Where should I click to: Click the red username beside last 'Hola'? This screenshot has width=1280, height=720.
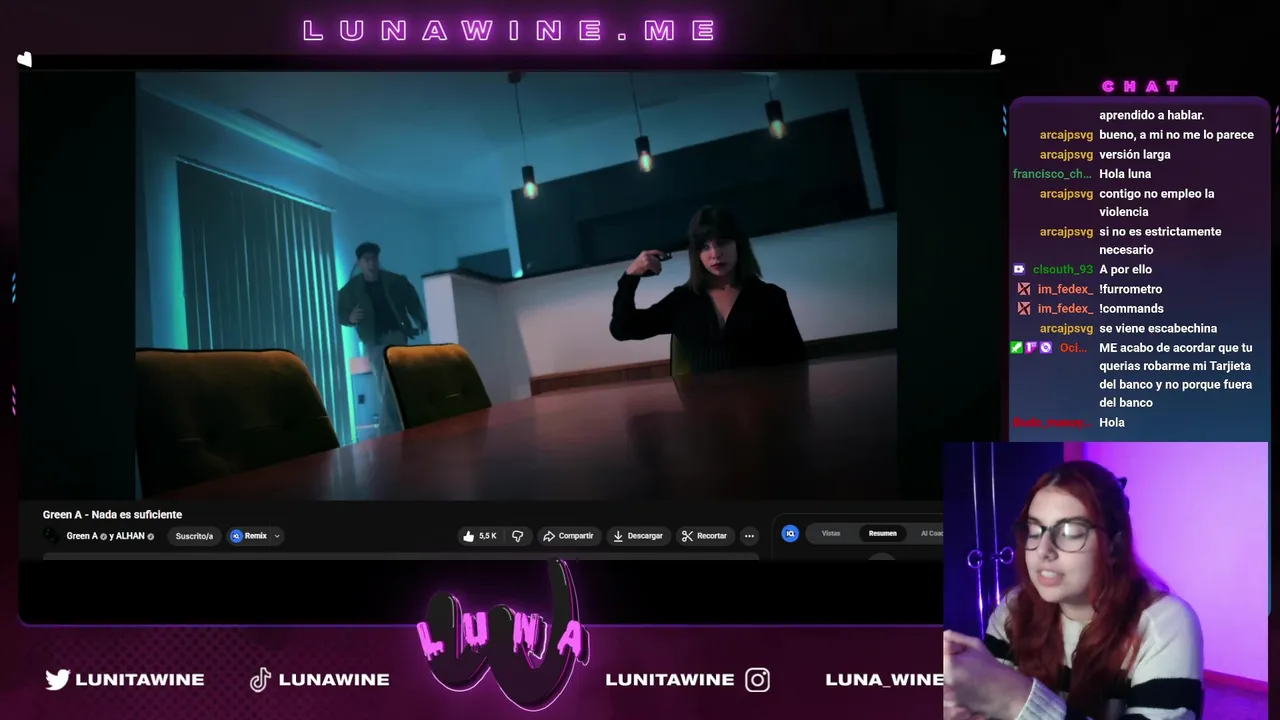1050,423
